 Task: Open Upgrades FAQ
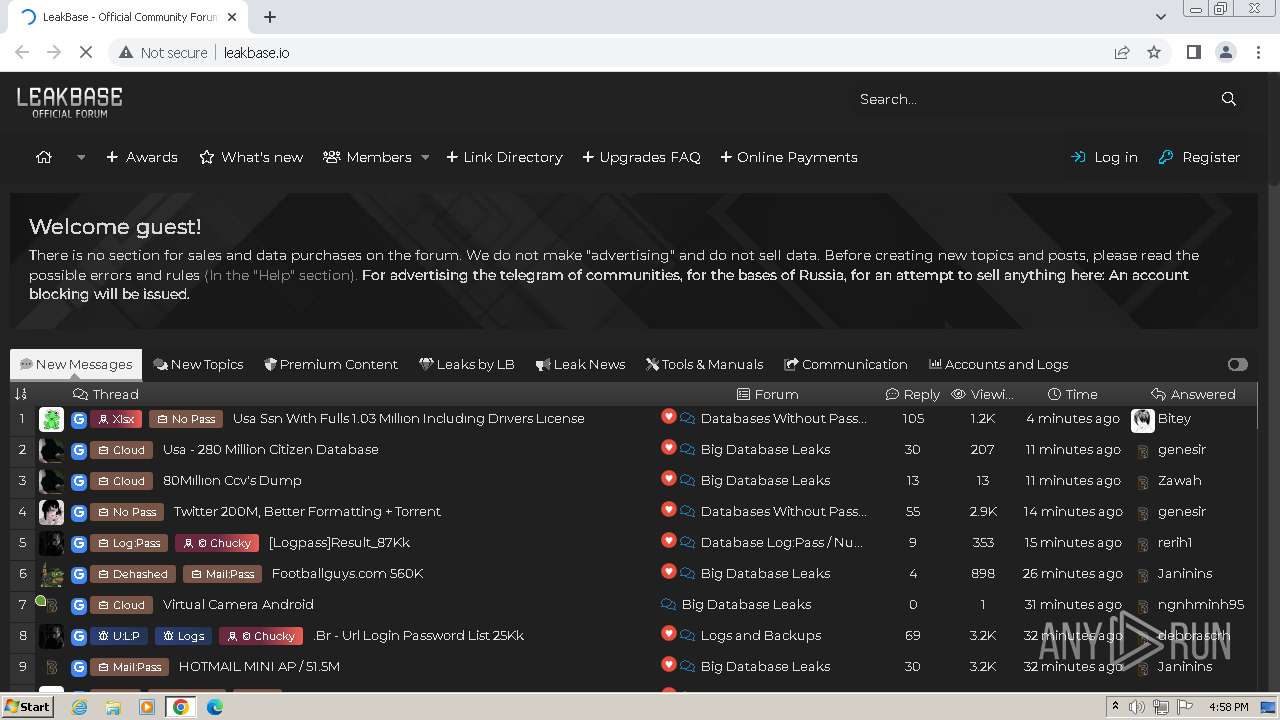coord(641,157)
